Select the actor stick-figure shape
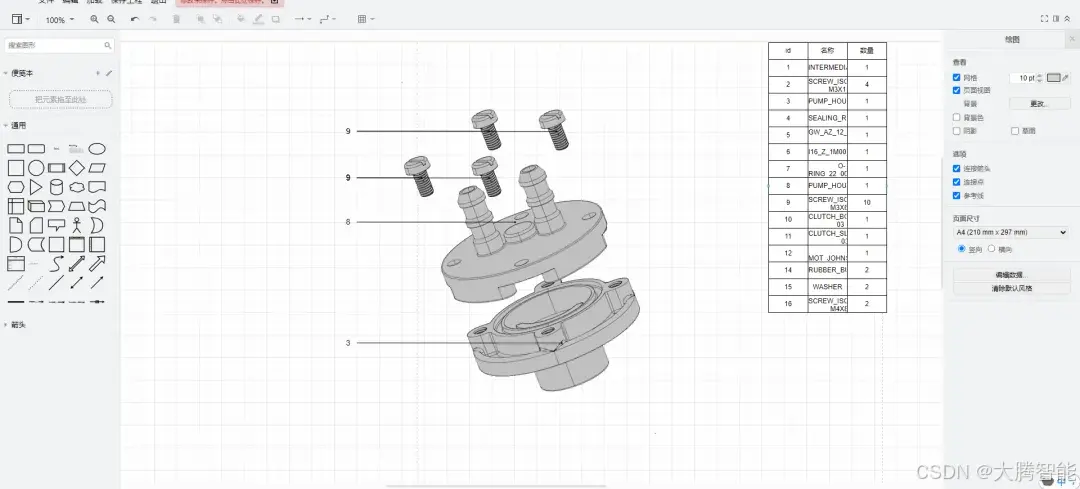 click(76, 225)
